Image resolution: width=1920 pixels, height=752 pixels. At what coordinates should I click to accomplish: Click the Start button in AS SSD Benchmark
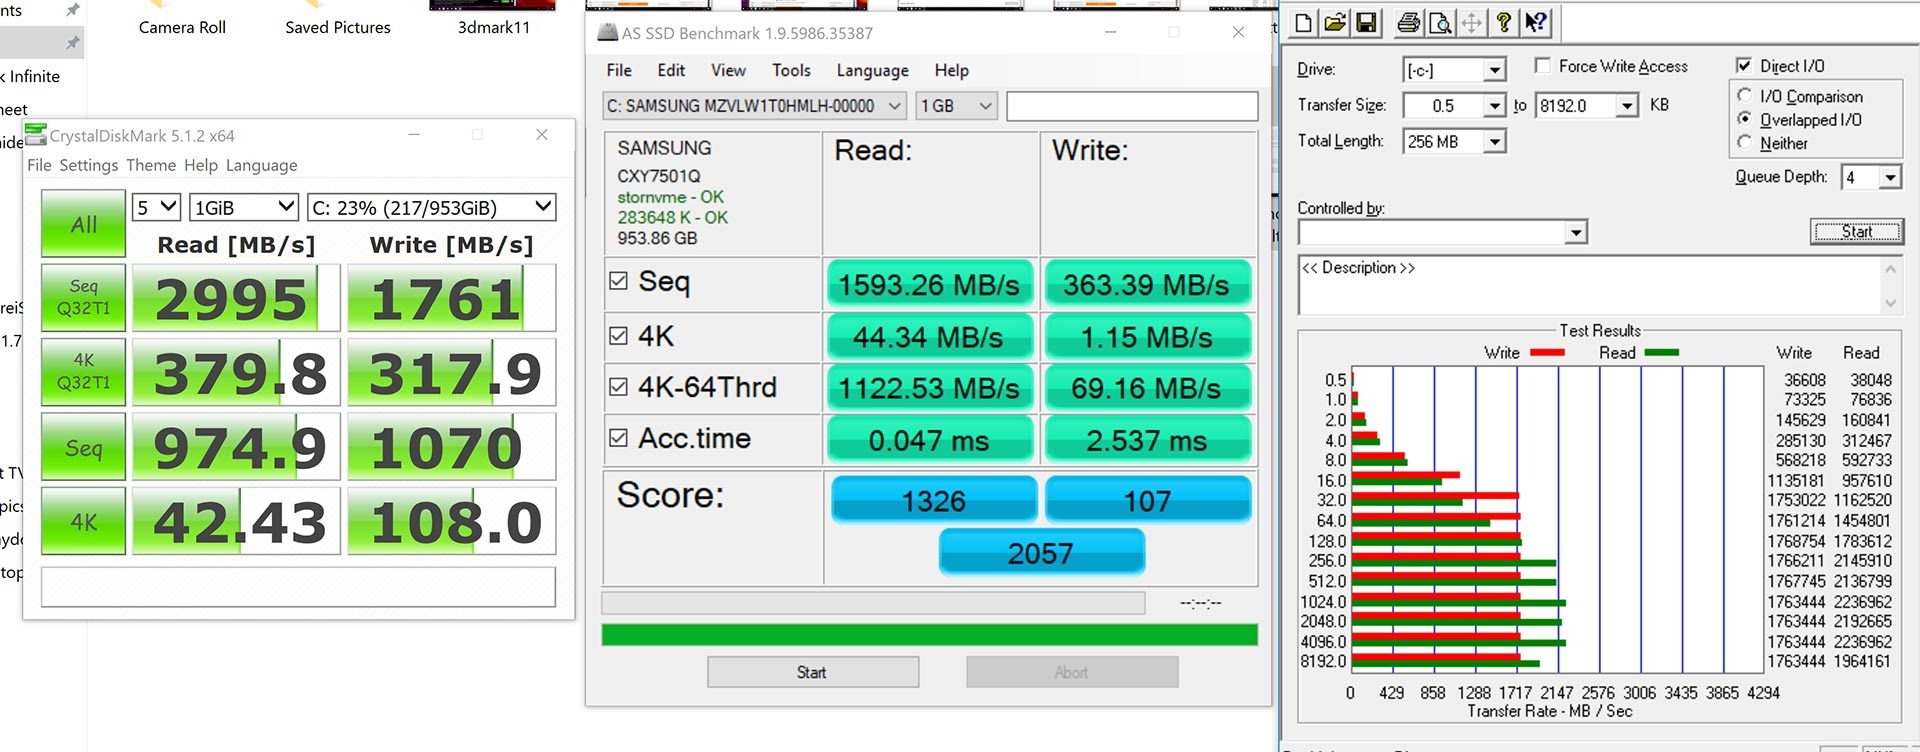click(x=813, y=672)
